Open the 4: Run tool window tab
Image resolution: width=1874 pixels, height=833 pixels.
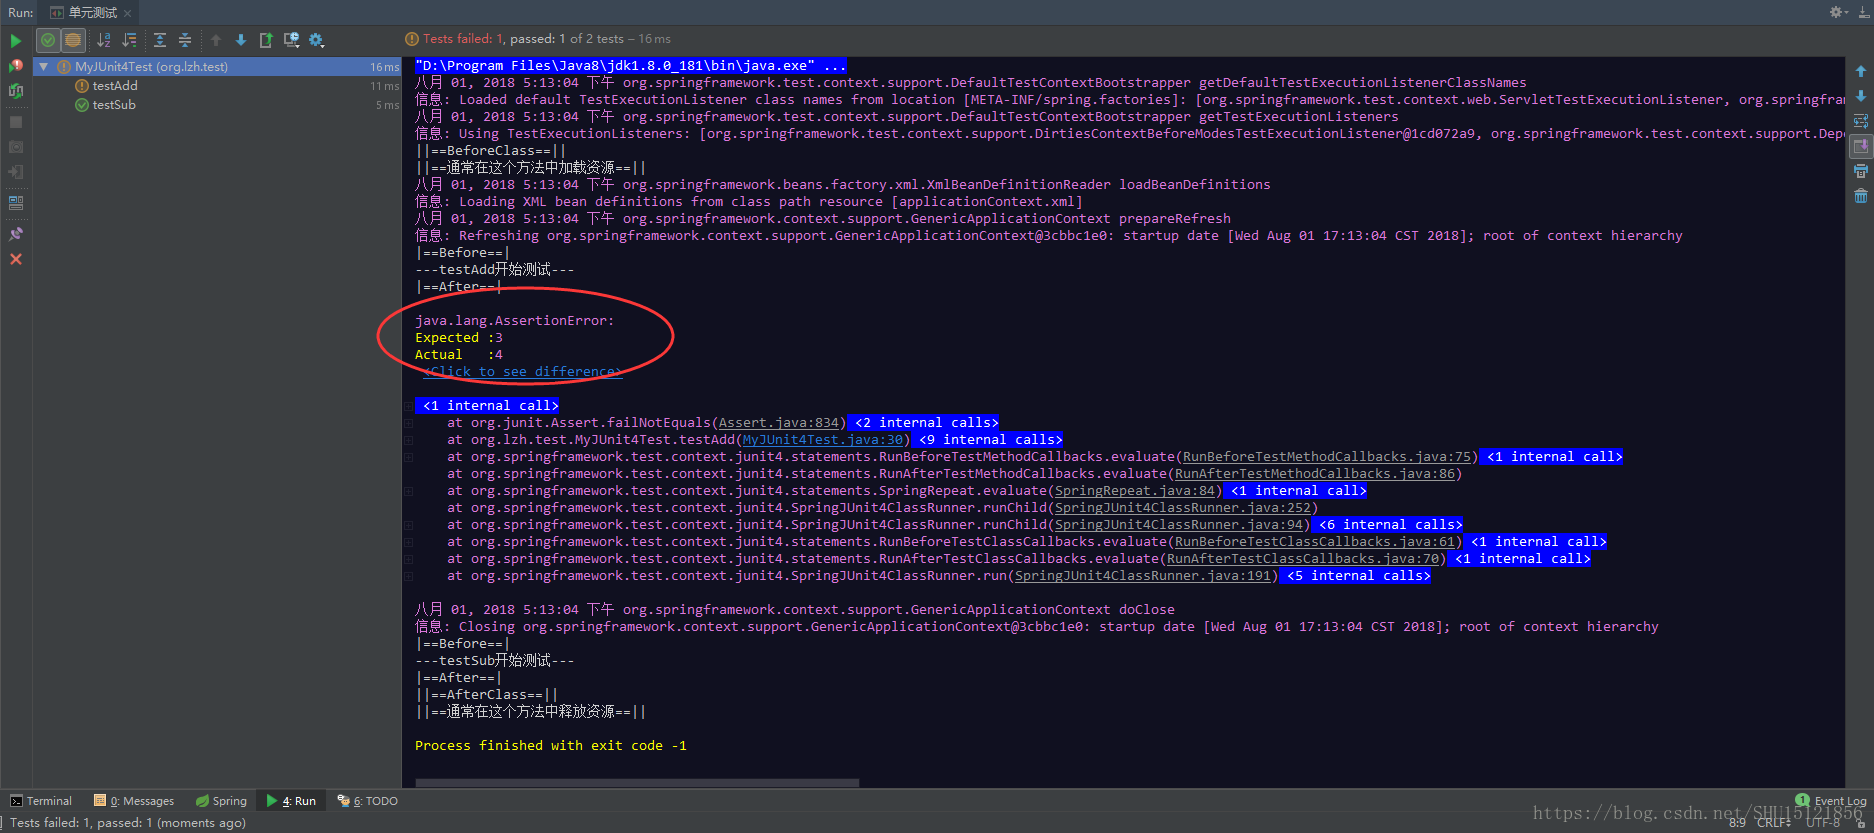click(291, 801)
